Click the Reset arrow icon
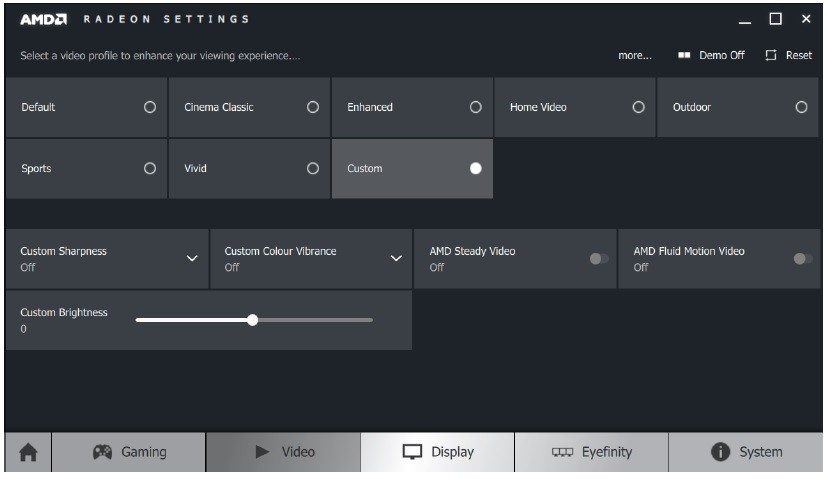Viewport: 827px width, 479px height. coord(771,55)
